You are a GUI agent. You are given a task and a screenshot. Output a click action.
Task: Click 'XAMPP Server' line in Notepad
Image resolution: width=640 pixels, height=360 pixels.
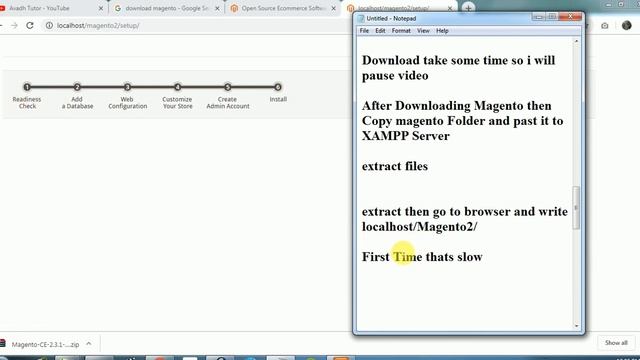405,136
